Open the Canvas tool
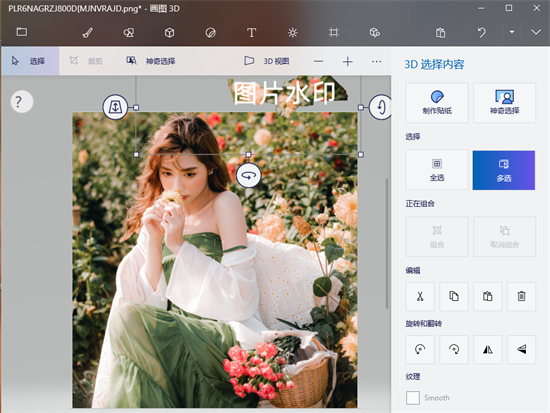Image resolution: width=550 pixels, height=413 pixels. coord(334,33)
